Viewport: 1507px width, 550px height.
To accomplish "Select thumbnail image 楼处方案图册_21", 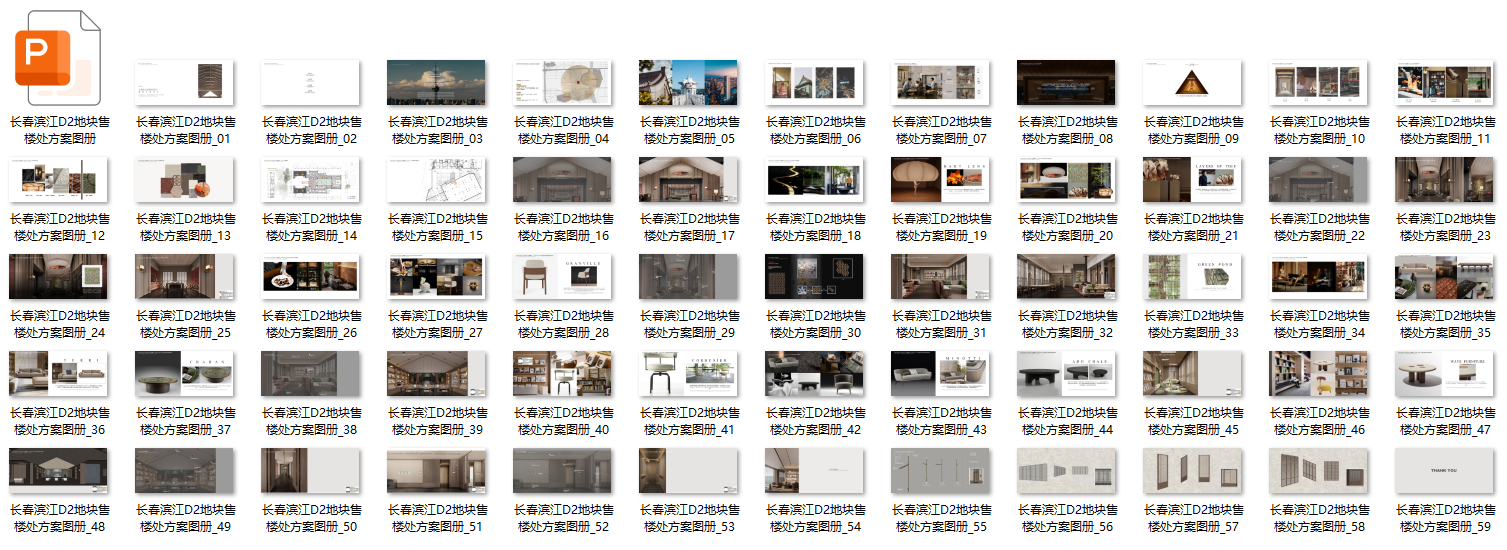I will coord(1192,179).
